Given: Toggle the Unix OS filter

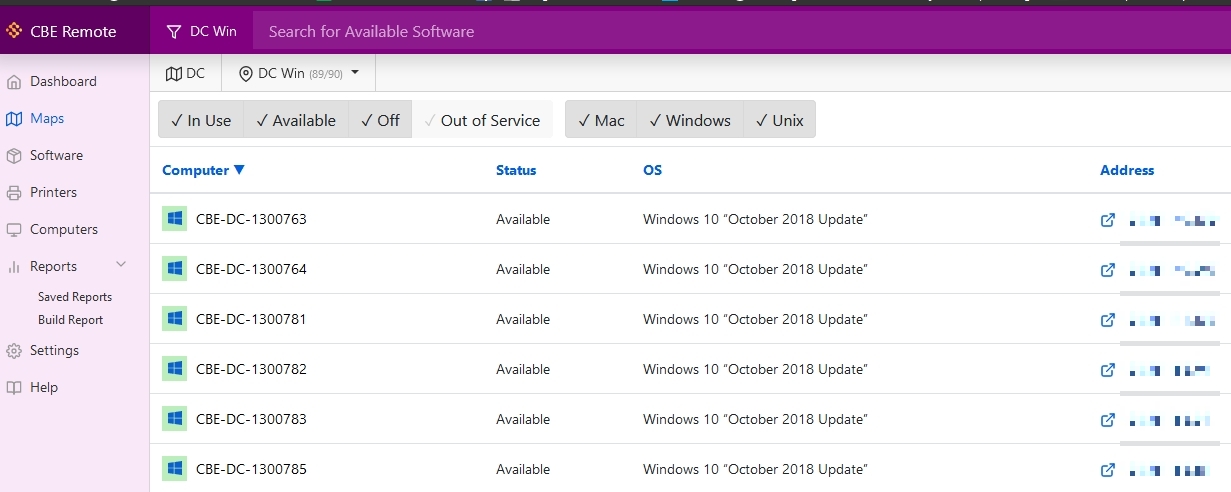Looking at the screenshot, I should (x=780, y=120).
